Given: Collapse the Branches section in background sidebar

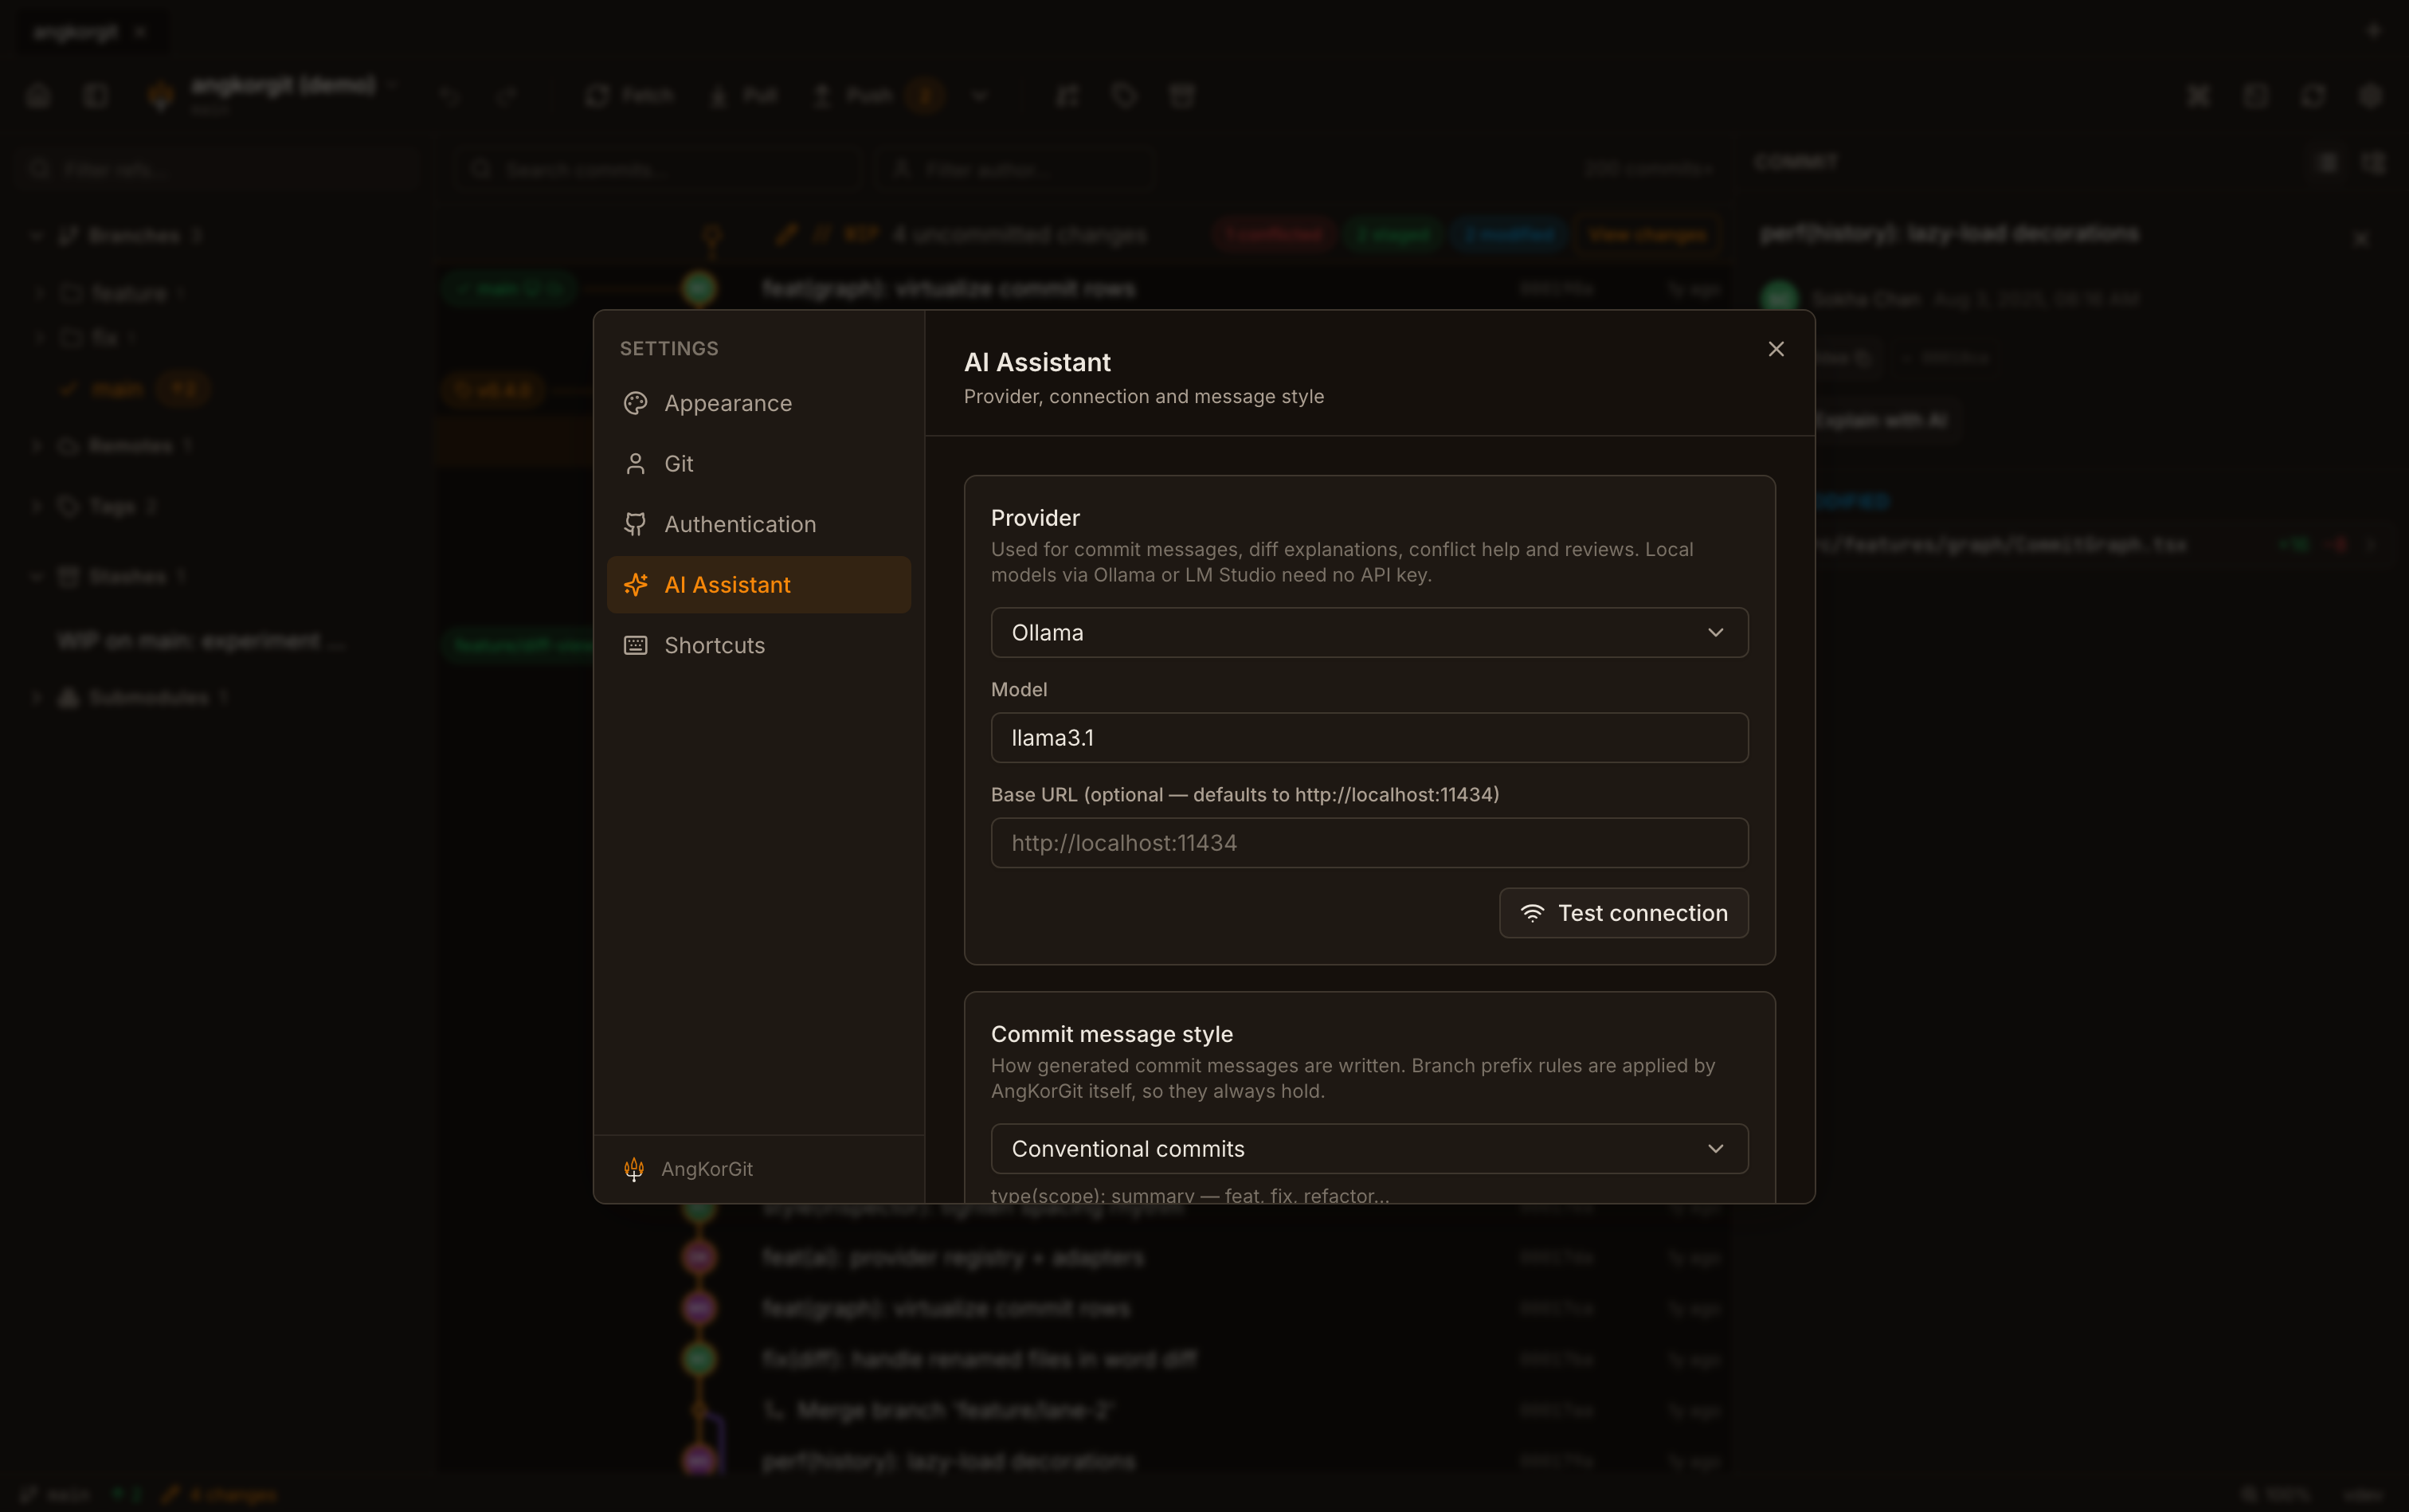Looking at the screenshot, I should pyautogui.click(x=37, y=235).
